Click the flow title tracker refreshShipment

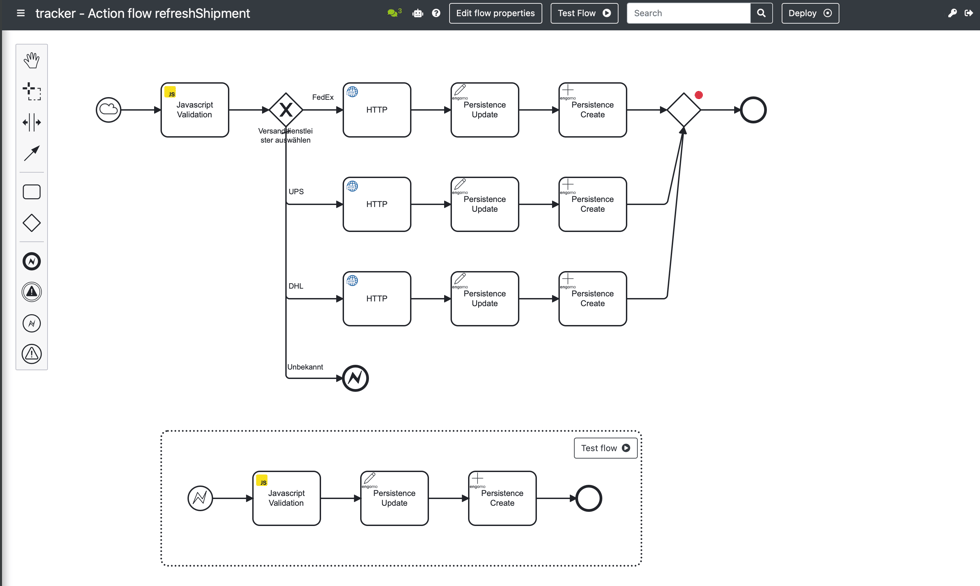click(x=142, y=13)
